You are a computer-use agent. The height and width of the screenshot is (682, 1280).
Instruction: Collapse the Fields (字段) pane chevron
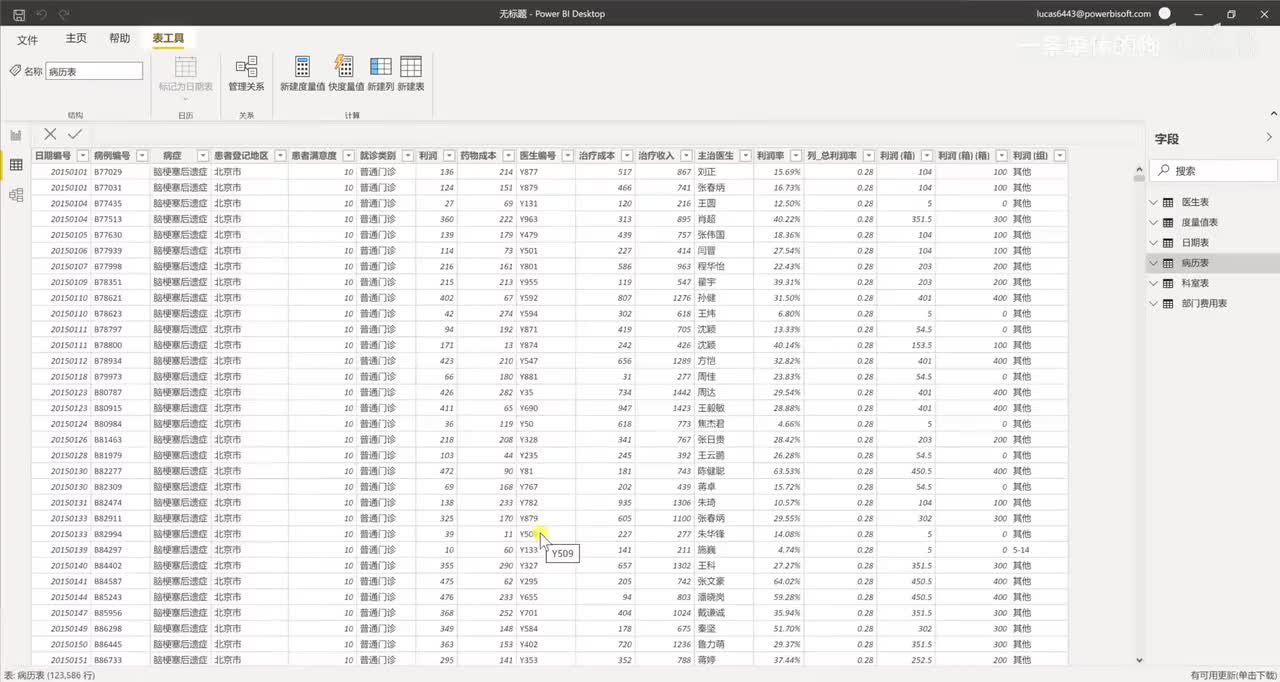pos(1269,138)
